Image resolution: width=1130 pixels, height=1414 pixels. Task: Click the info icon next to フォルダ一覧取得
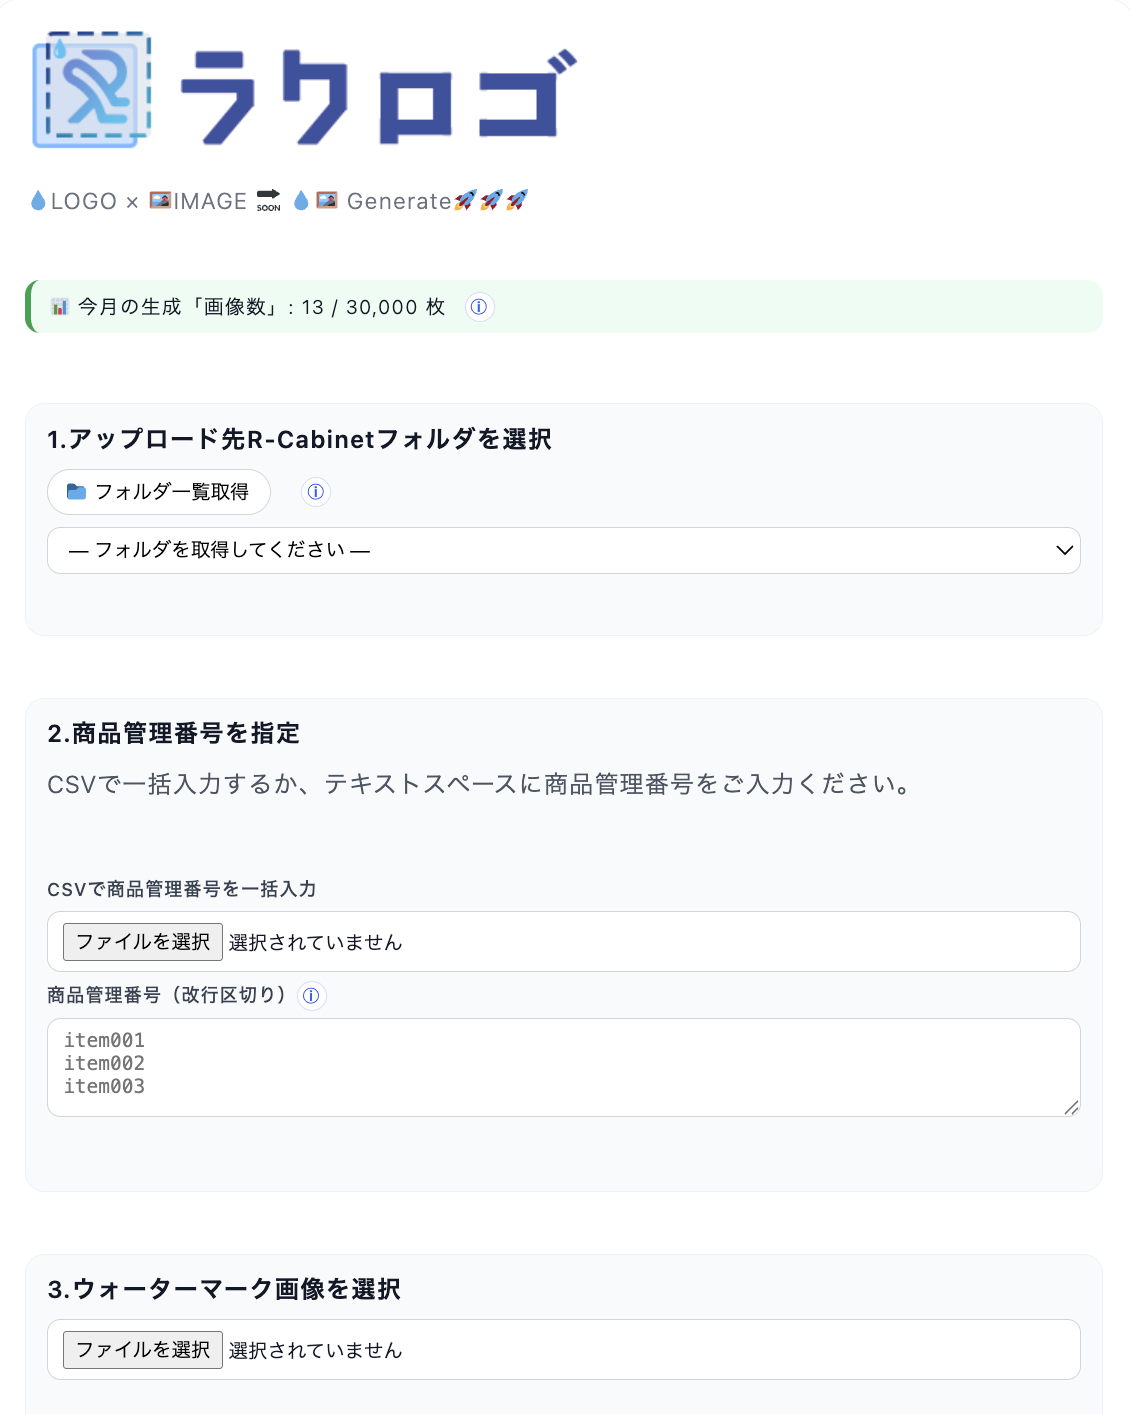tap(316, 492)
